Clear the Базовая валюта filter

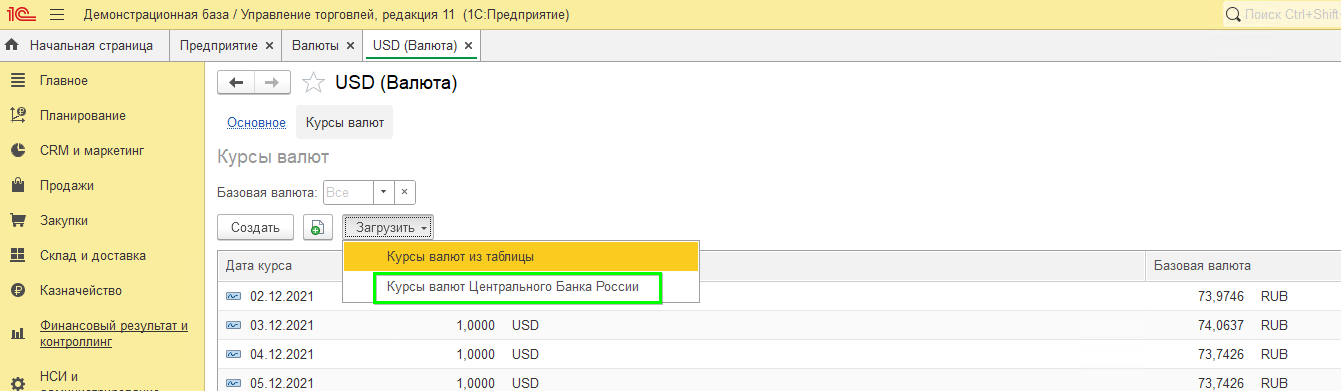coord(405,192)
